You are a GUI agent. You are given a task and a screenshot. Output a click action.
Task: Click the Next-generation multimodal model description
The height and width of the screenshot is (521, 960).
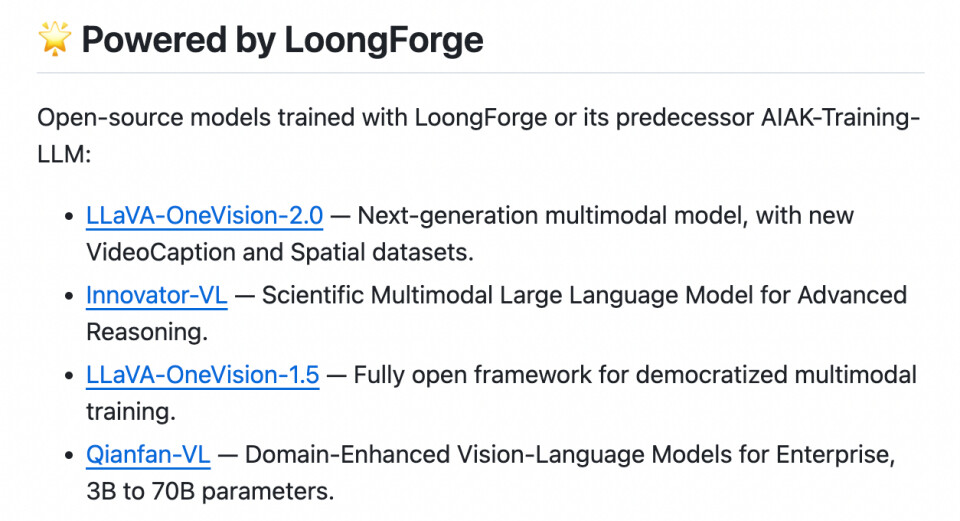click(606, 216)
